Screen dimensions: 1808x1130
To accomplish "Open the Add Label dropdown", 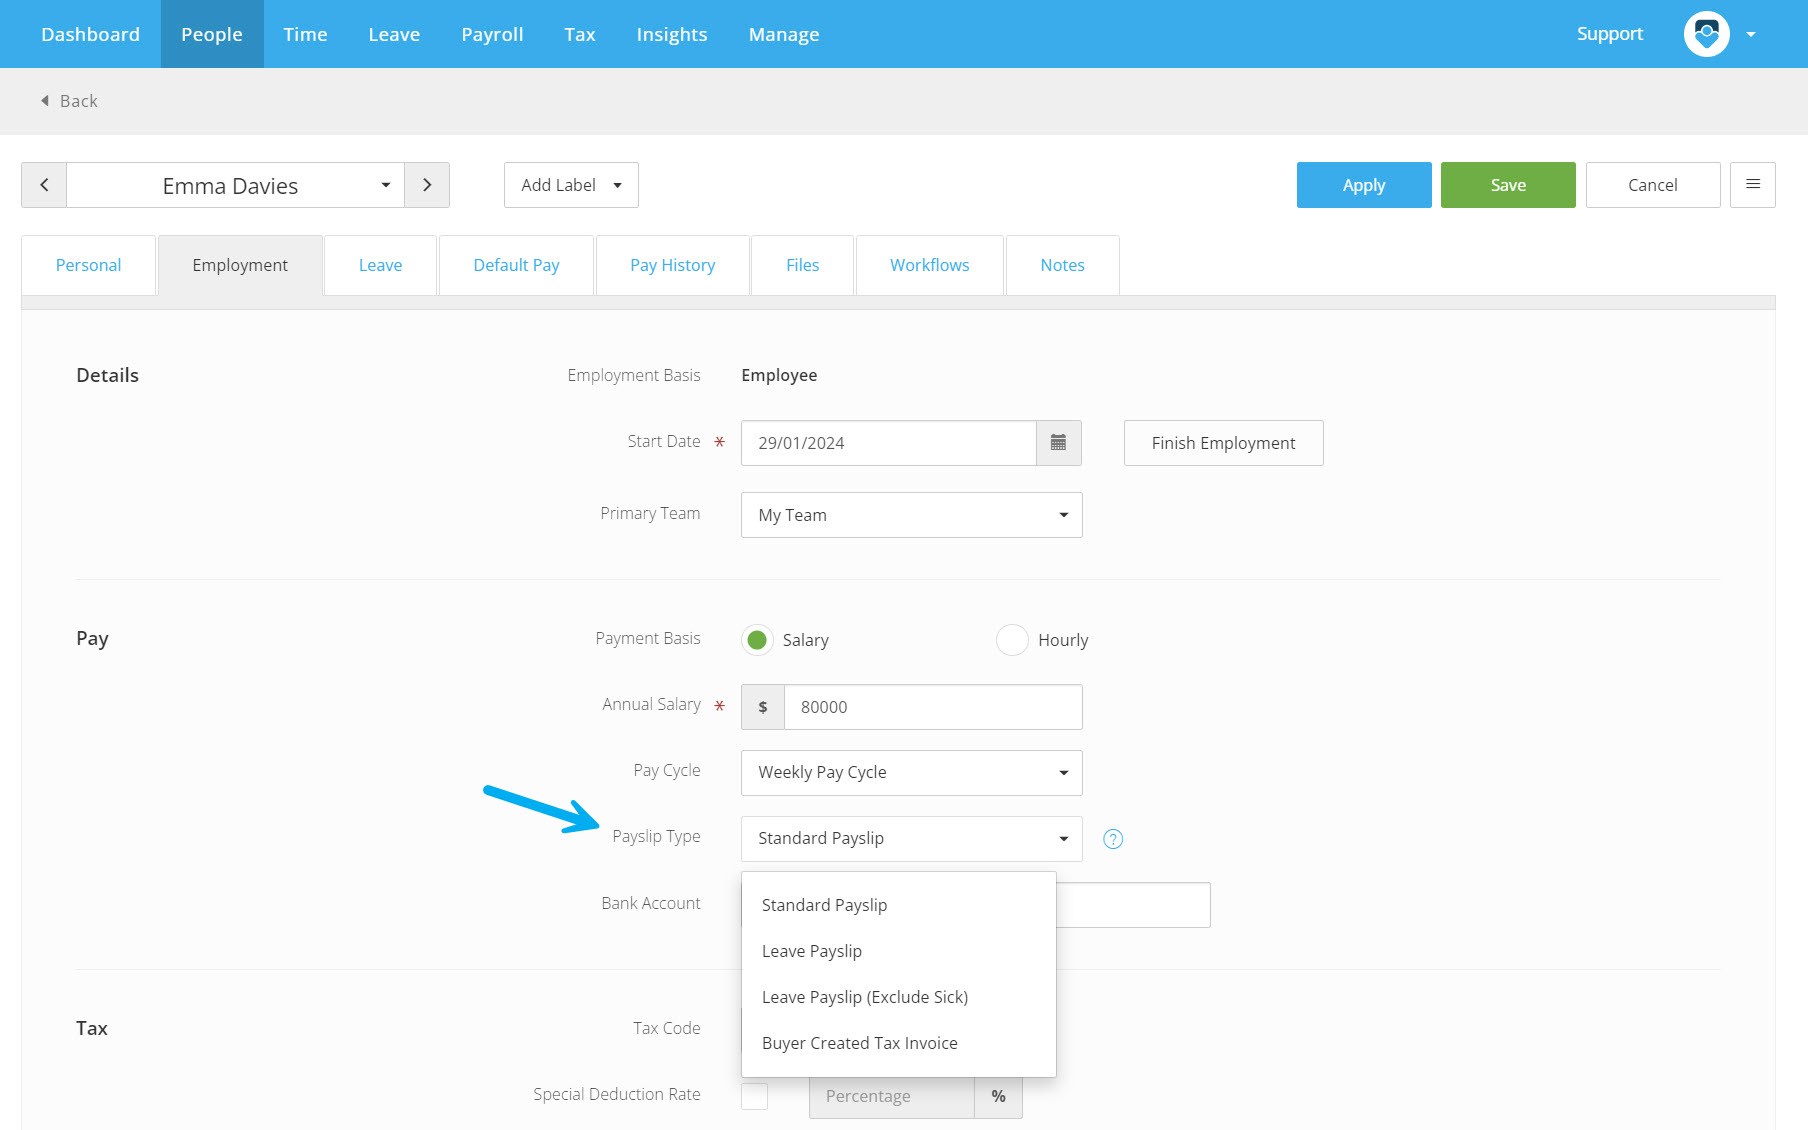I will 571,185.
